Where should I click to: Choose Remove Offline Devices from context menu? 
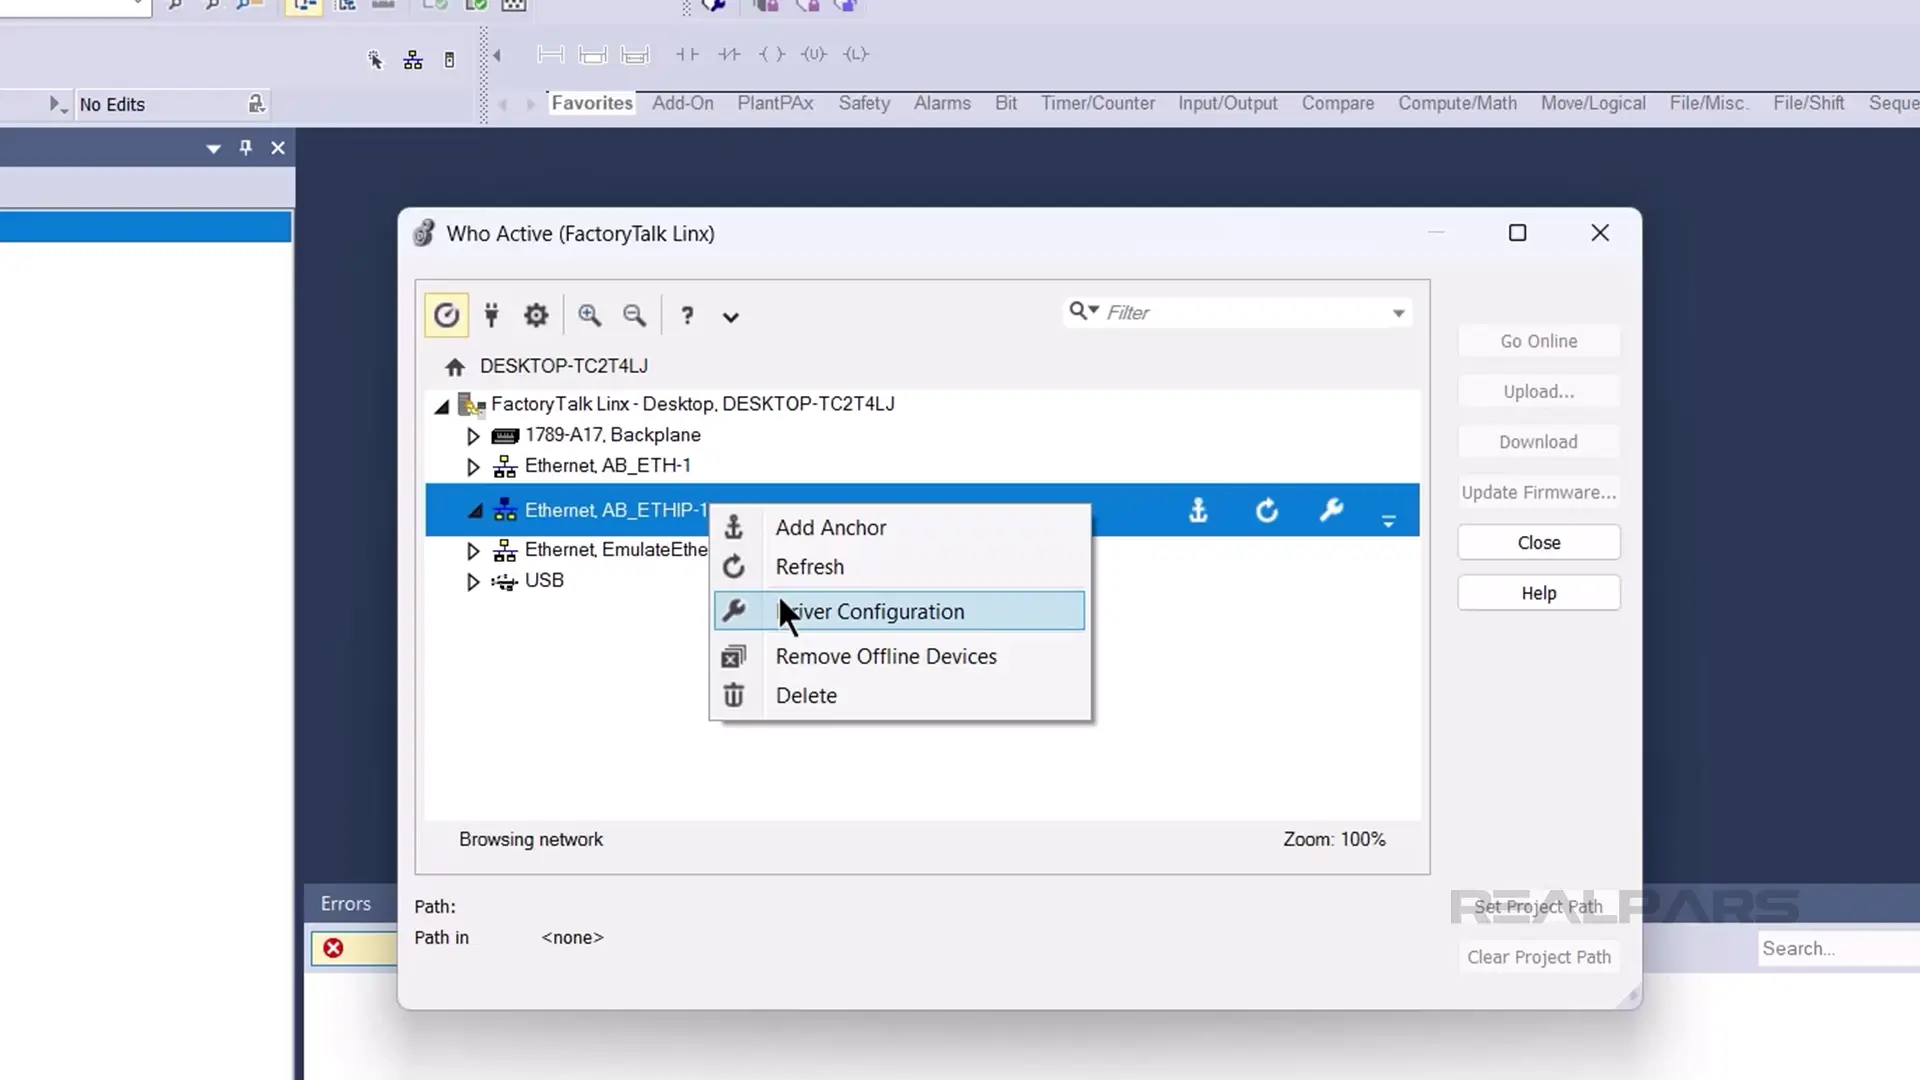[x=900, y=656]
